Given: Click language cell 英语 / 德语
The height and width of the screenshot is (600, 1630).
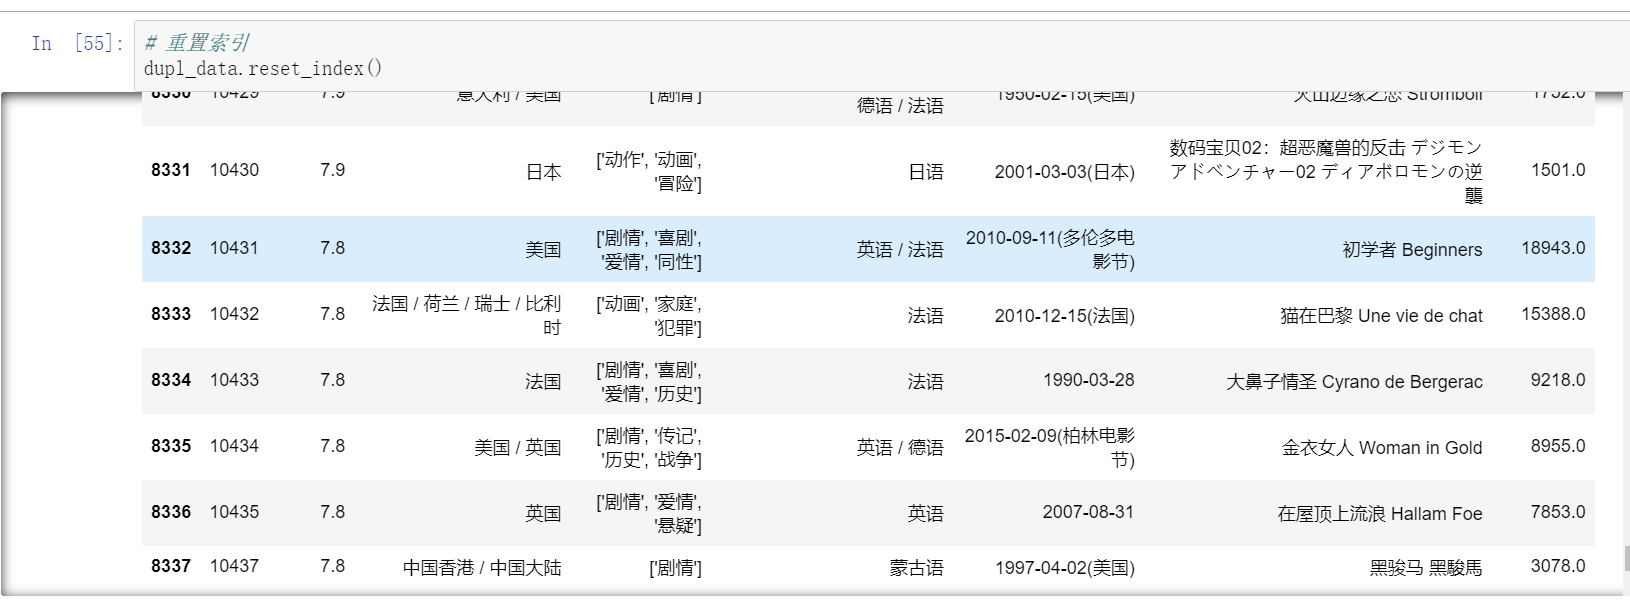Looking at the screenshot, I should point(900,448).
